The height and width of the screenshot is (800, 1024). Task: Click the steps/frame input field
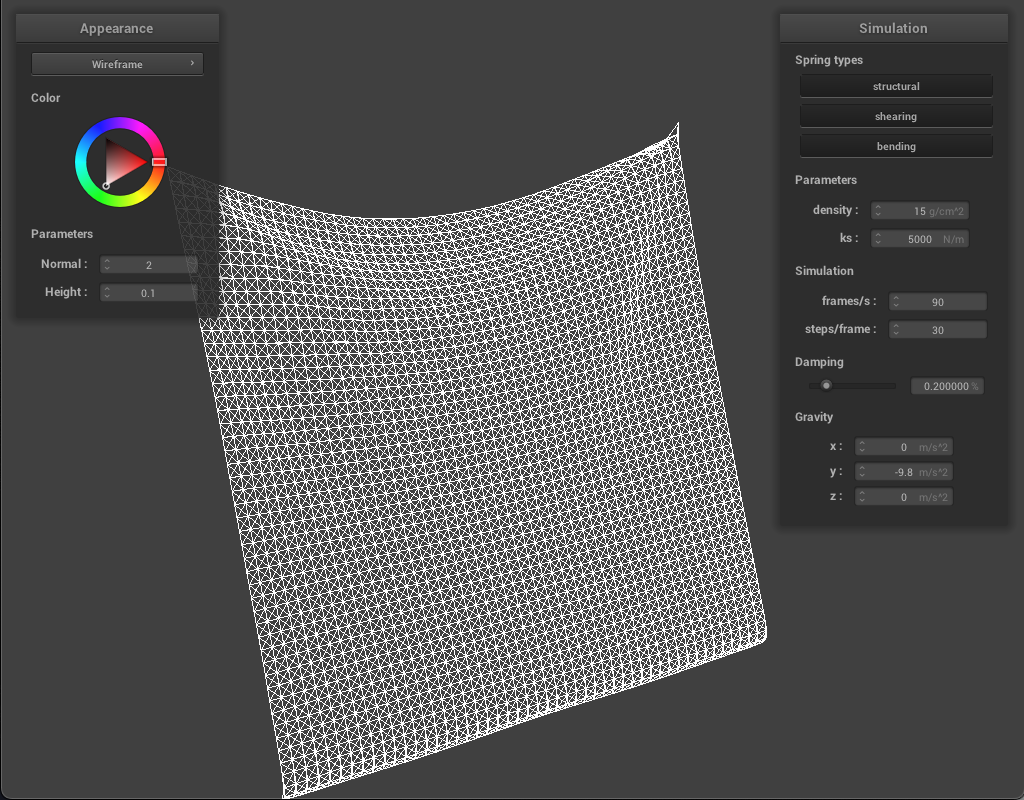pos(937,329)
